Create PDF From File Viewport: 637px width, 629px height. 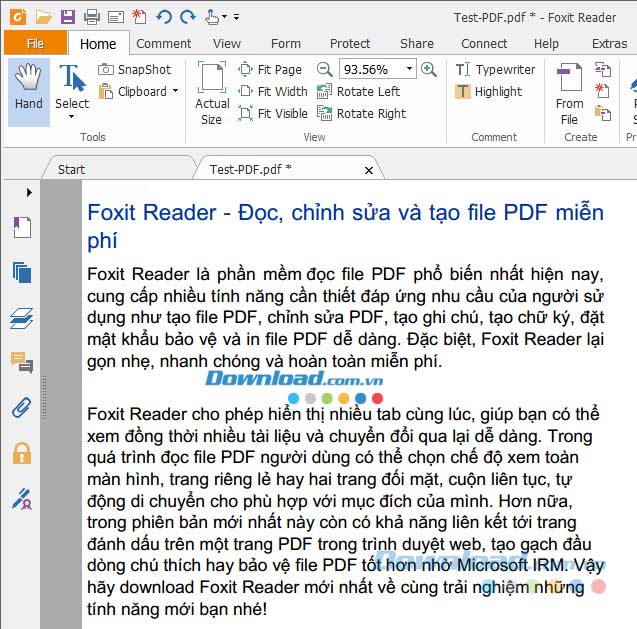[569, 94]
